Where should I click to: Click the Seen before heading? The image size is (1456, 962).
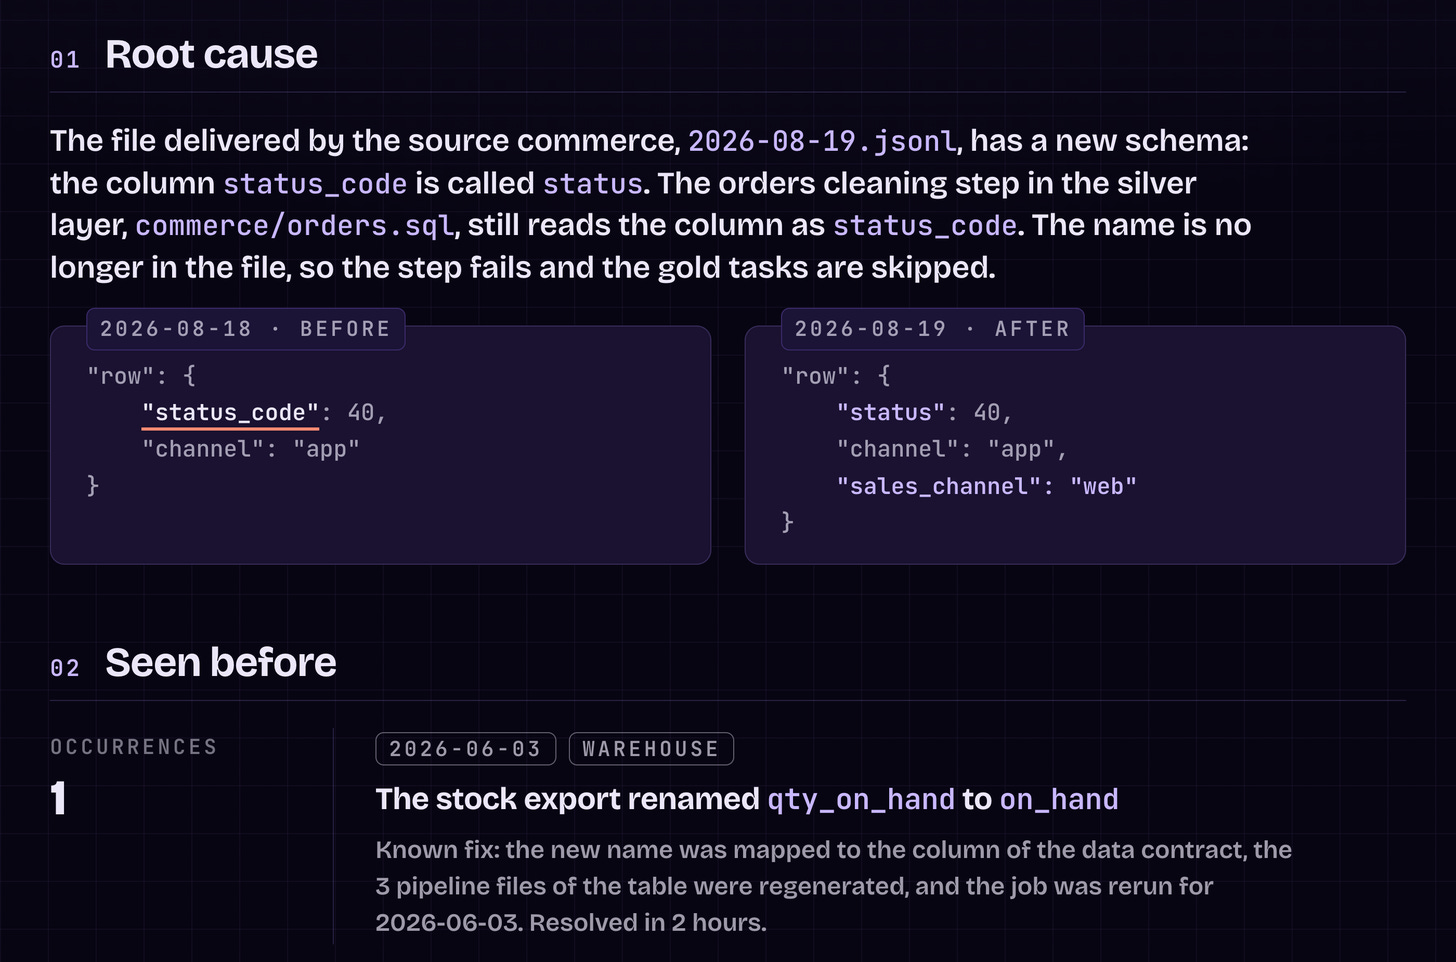221,663
